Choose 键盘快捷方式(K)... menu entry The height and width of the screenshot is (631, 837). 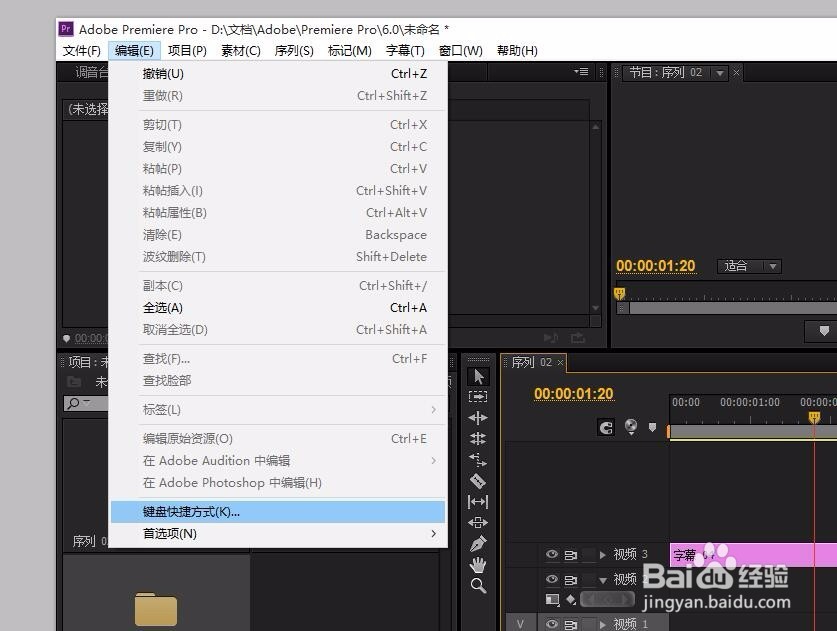[278, 511]
